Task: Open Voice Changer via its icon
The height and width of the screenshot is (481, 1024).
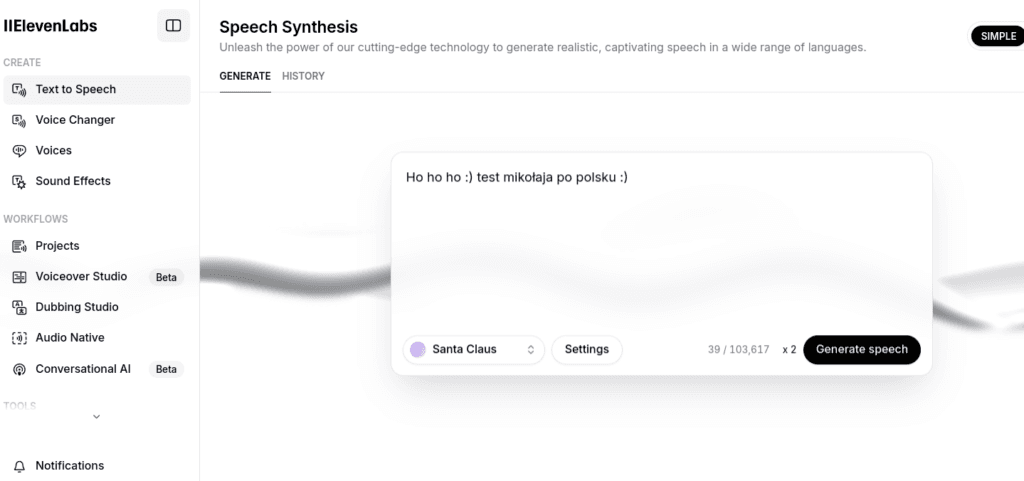Action: click(19, 120)
